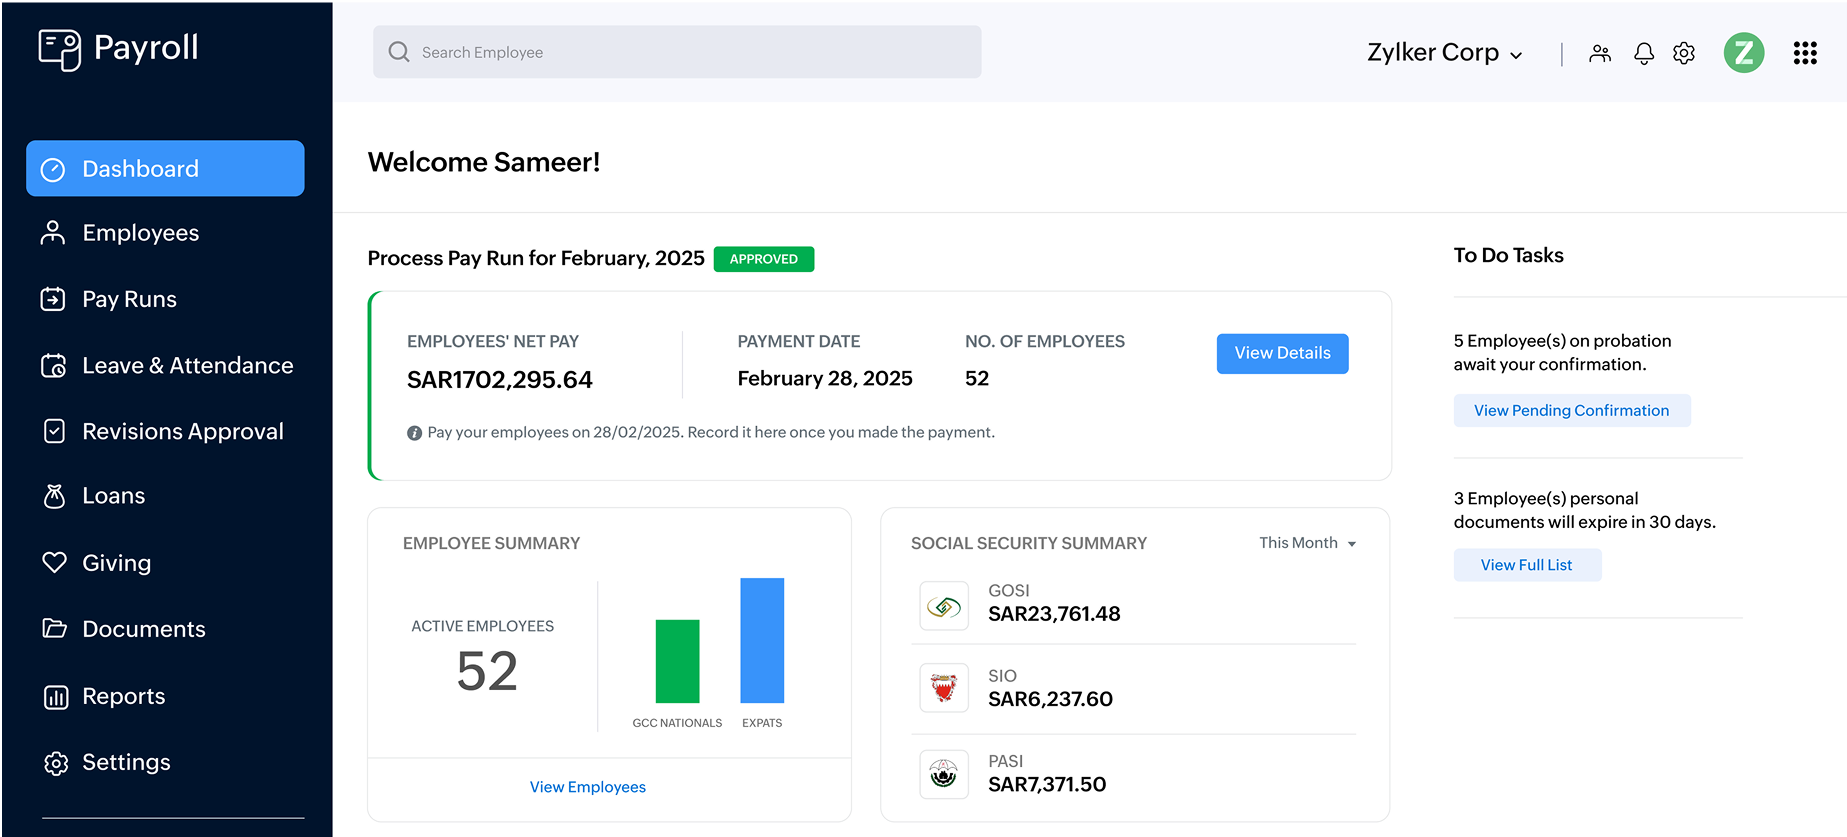The height and width of the screenshot is (837, 1847).
Task: Open the View Employees link
Action: click(588, 787)
